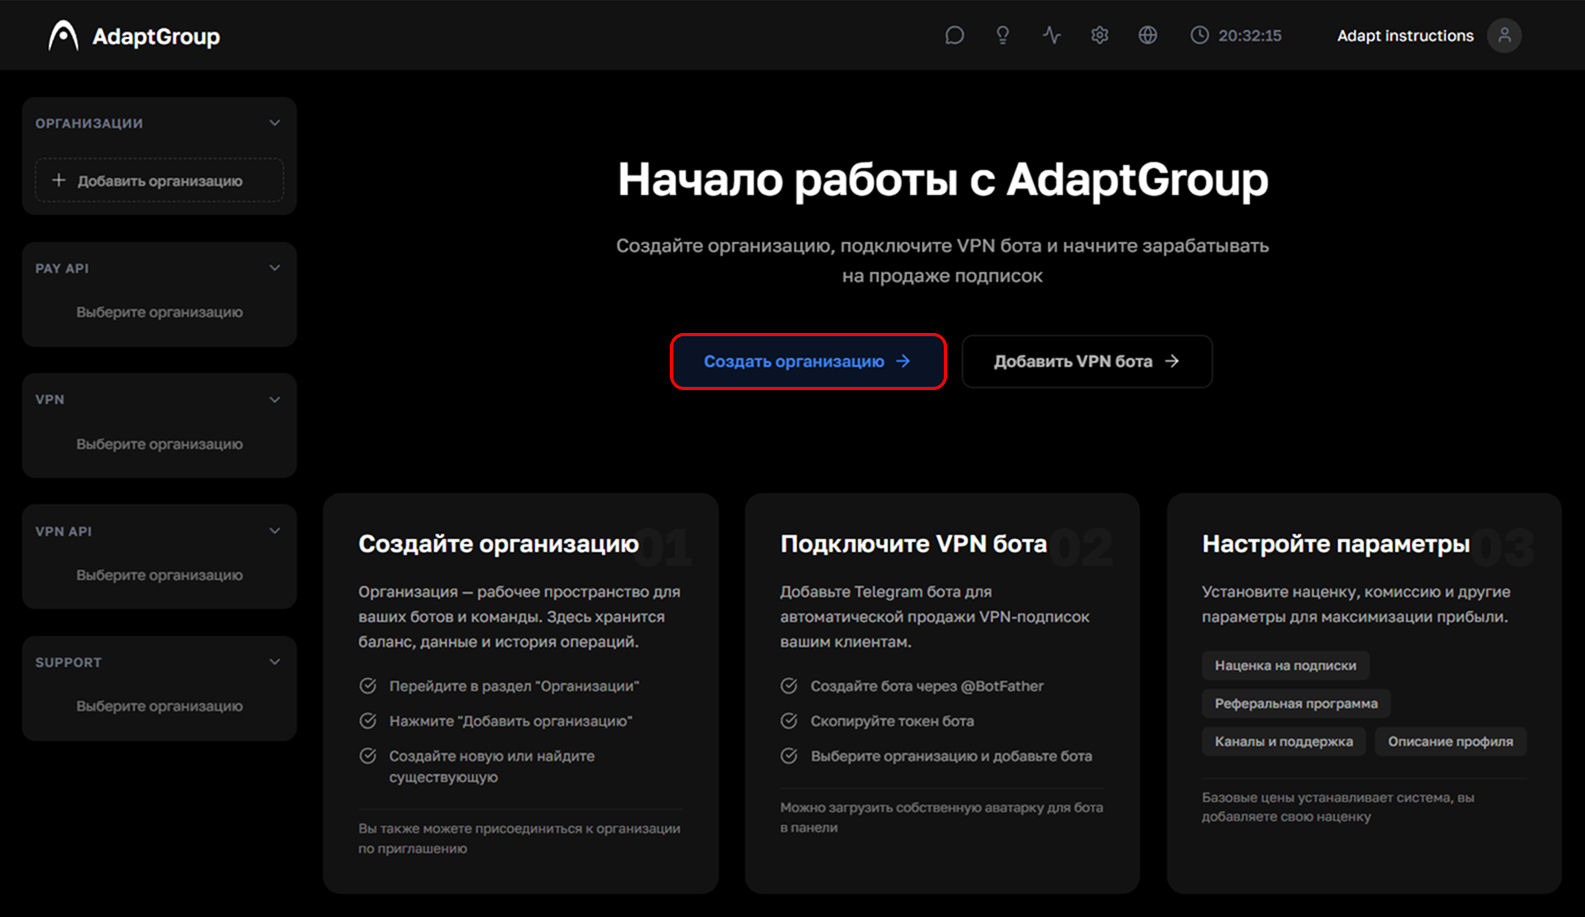This screenshot has height=917, width=1585.
Task: Click the "Добавить VPN бота" button
Action: pos(1087,361)
